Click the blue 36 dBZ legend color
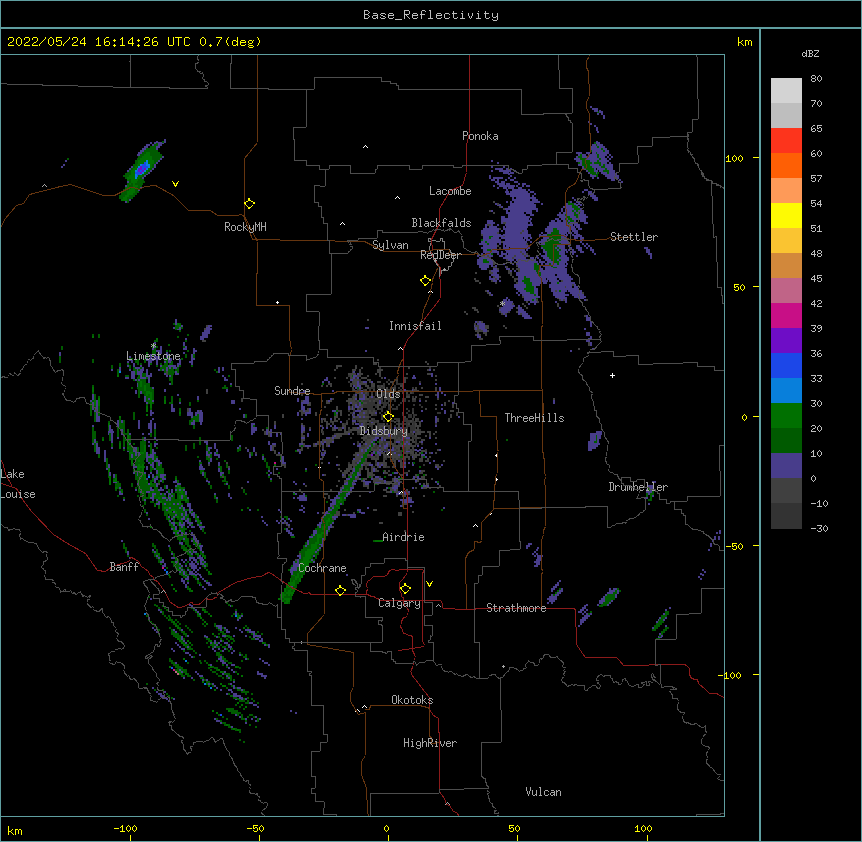 coord(786,365)
